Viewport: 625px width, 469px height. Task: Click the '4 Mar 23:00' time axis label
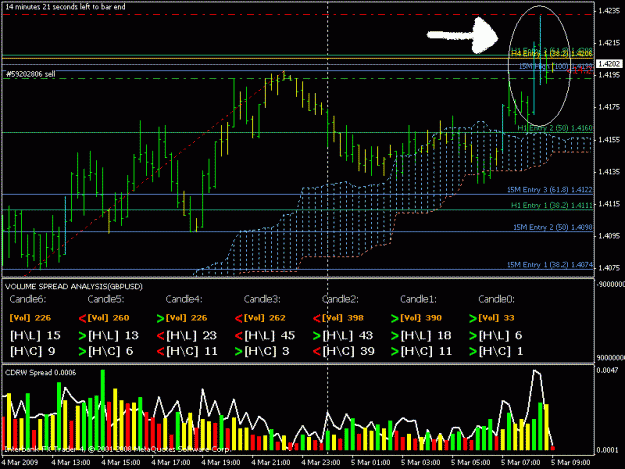(x=320, y=463)
